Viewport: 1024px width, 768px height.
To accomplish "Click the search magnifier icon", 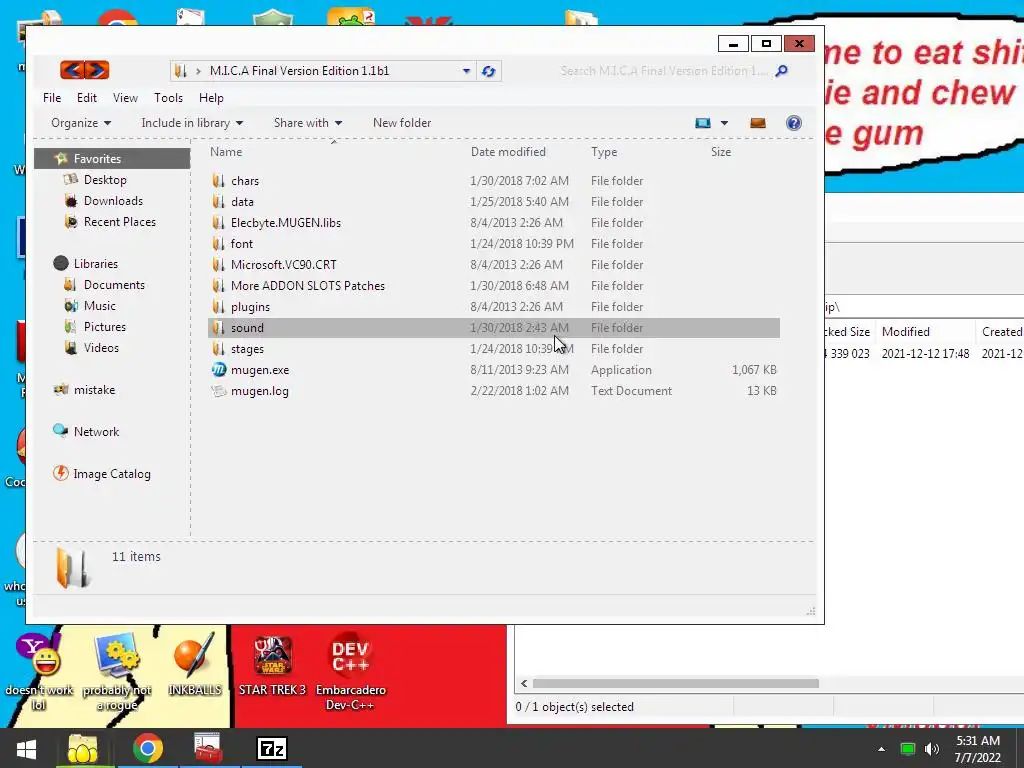I will coord(781,71).
